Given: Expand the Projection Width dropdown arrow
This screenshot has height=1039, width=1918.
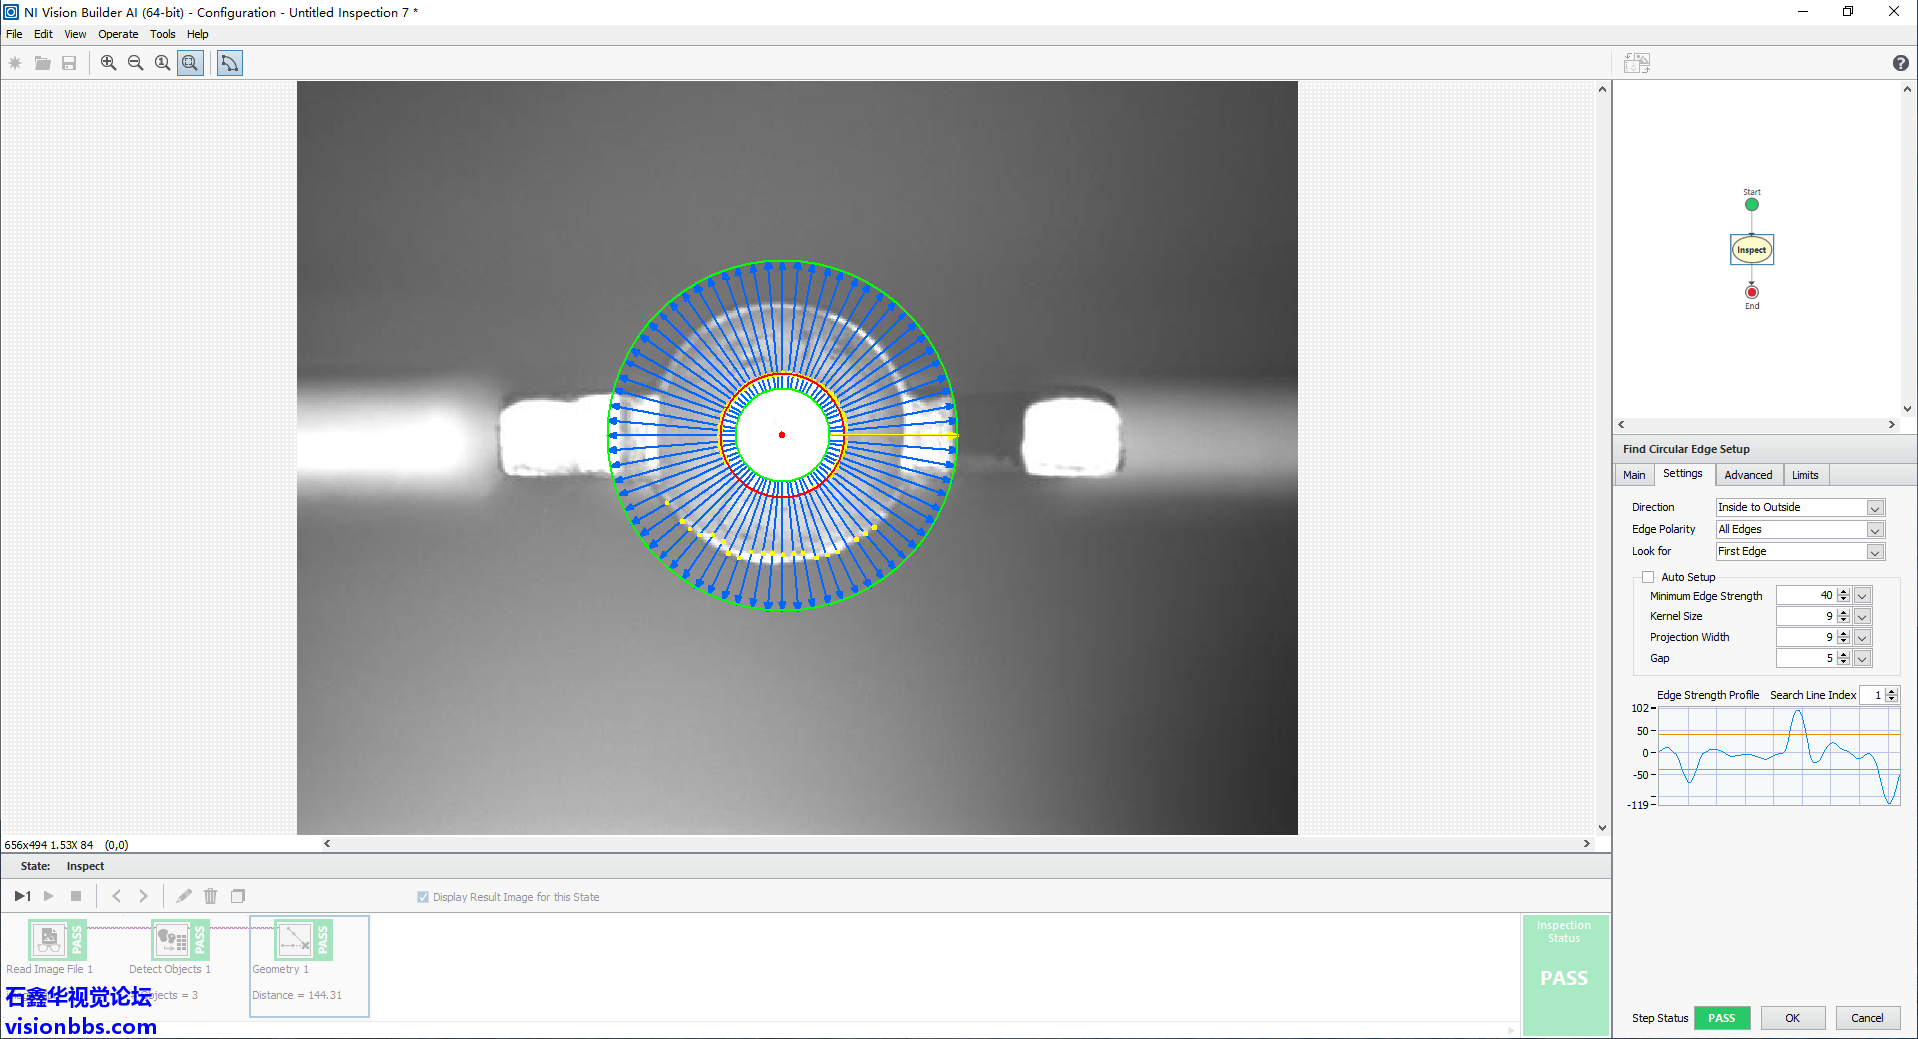Looking at the screenshot, I should [x=1862, y=638].
